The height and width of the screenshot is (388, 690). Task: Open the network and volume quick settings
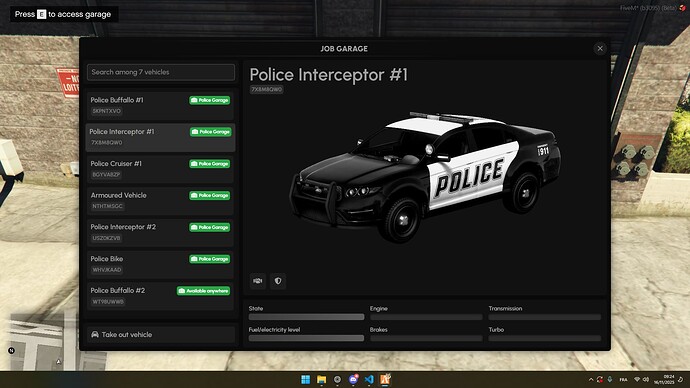[x=641, y=379]
